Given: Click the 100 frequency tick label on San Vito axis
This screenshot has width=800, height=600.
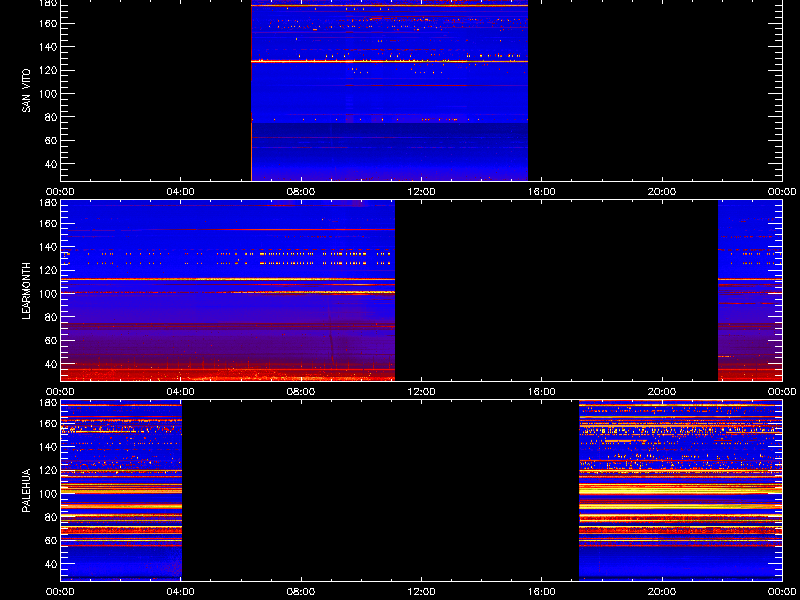Looking at the screenshot, I should (x=48, y=94).
